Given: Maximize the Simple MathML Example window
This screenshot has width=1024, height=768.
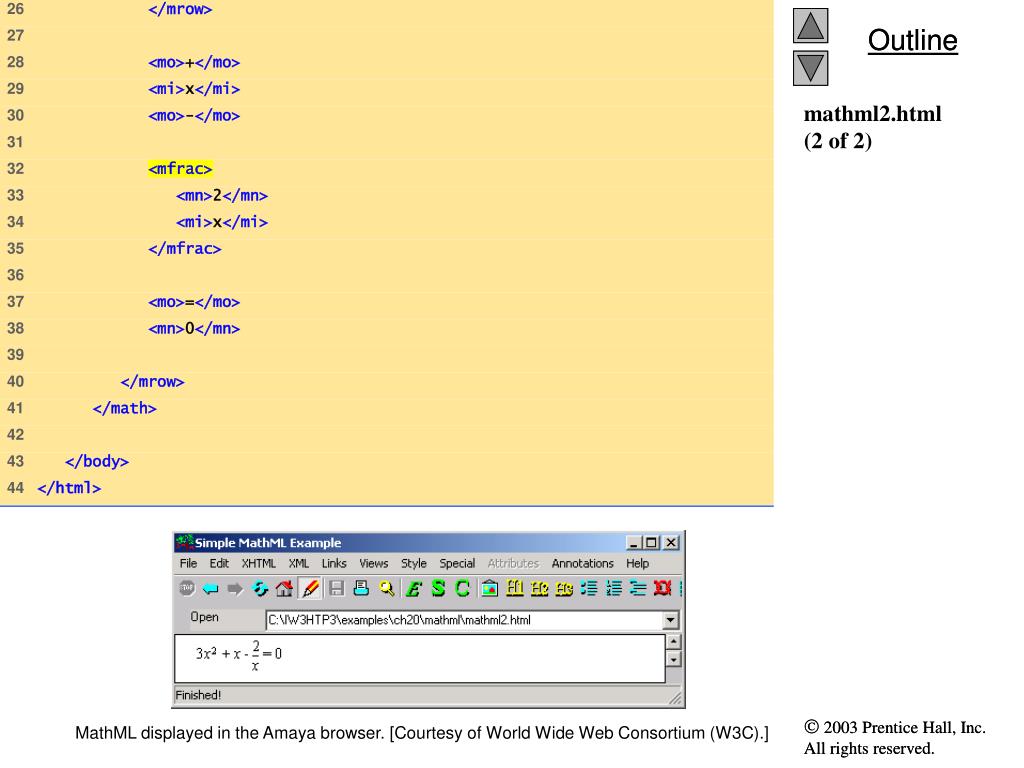Looking at the screenshot, I should (650, 543).
